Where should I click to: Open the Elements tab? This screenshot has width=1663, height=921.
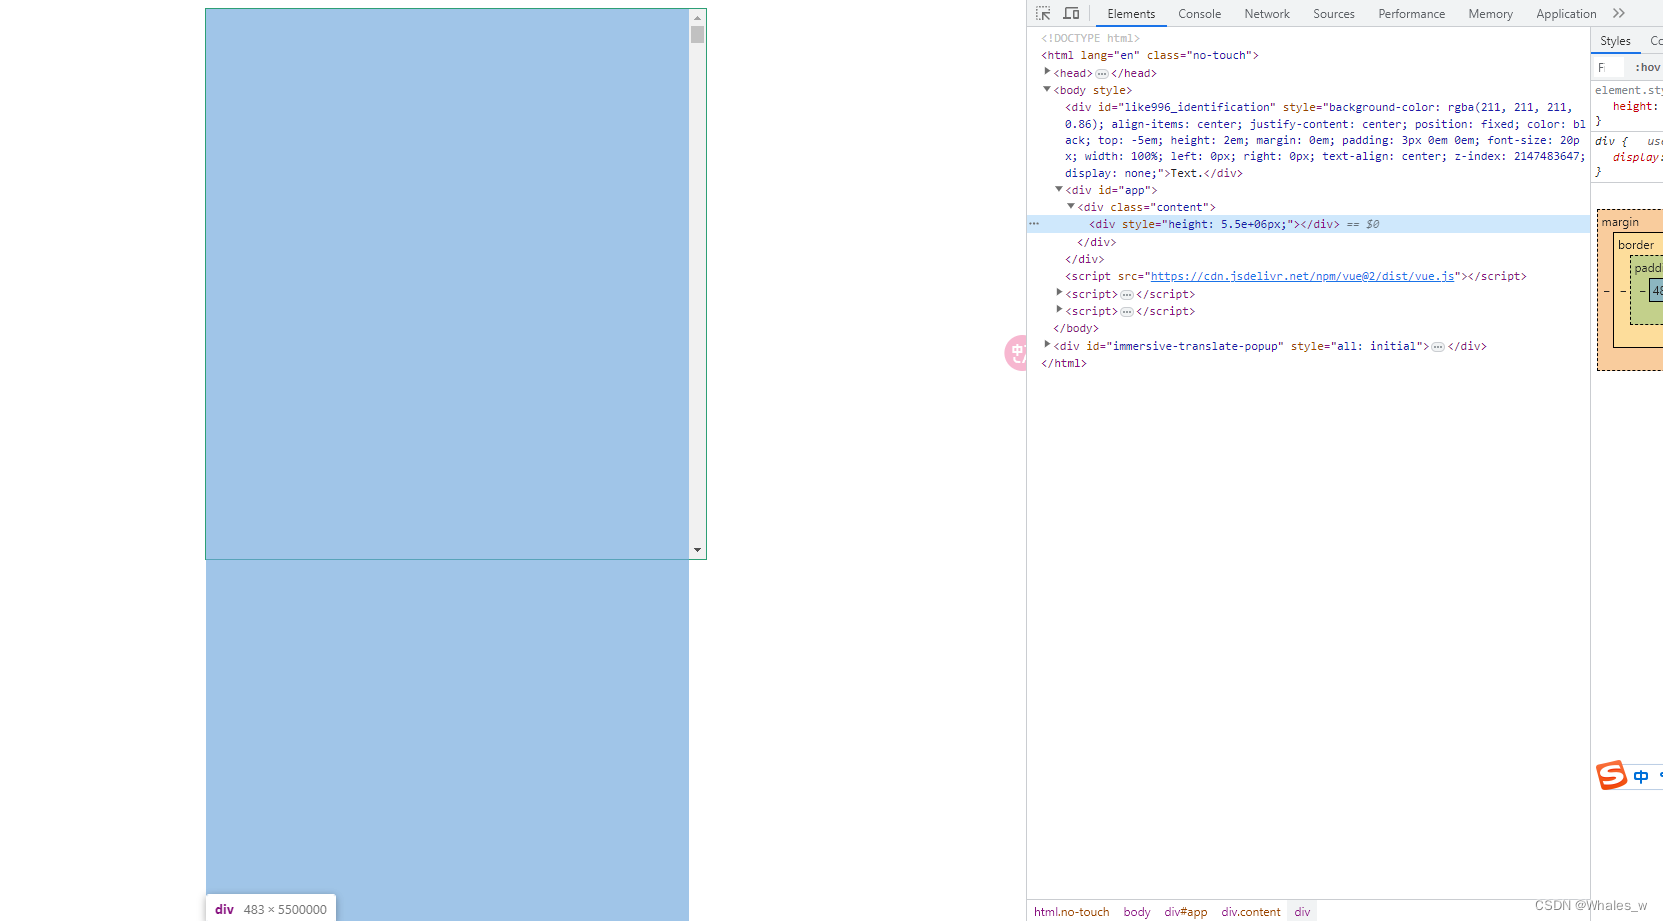click(x=1131, y=14)
